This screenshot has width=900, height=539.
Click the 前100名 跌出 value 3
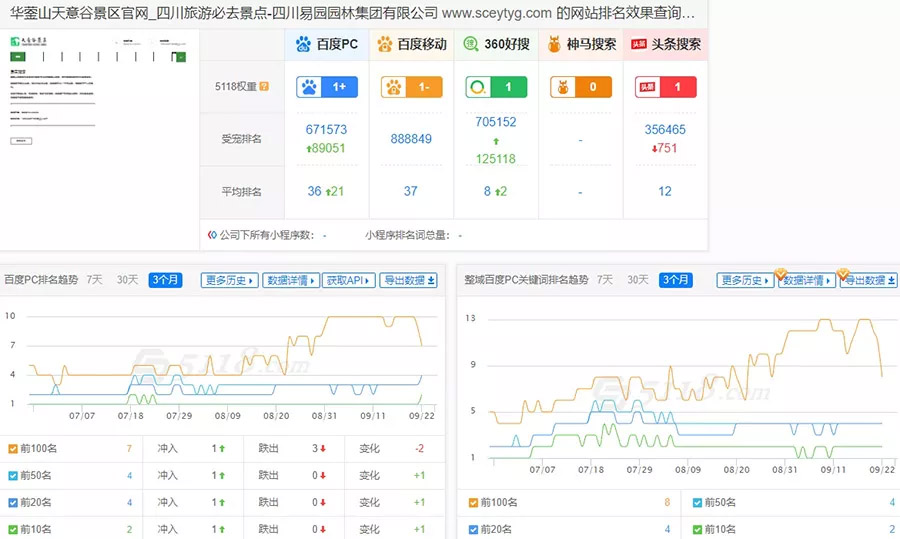pyautogui.click(x=315, y=448)
